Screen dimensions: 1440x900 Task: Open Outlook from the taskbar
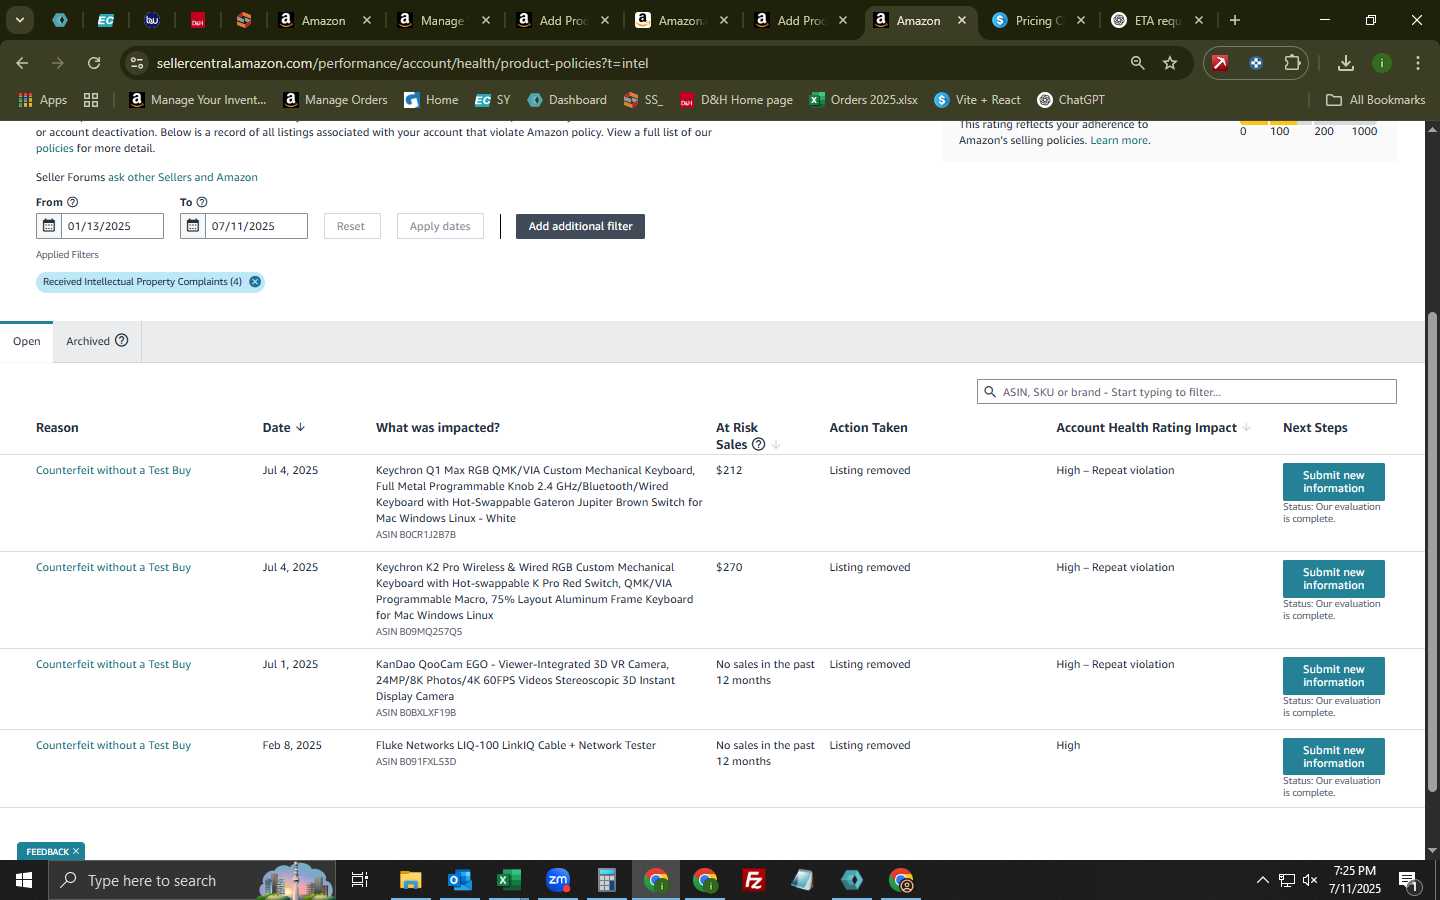tap(459, 880)
